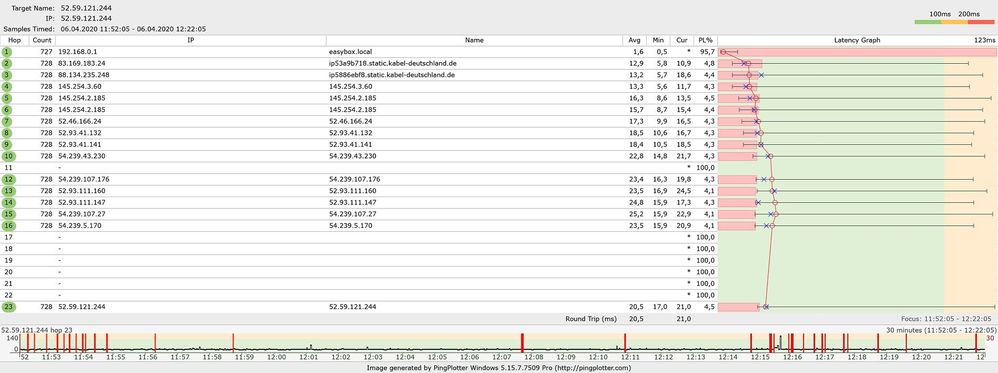Click the green hop 4 circle
The height and width of the screenshot is (373, 998).
(x=7, y=87)
